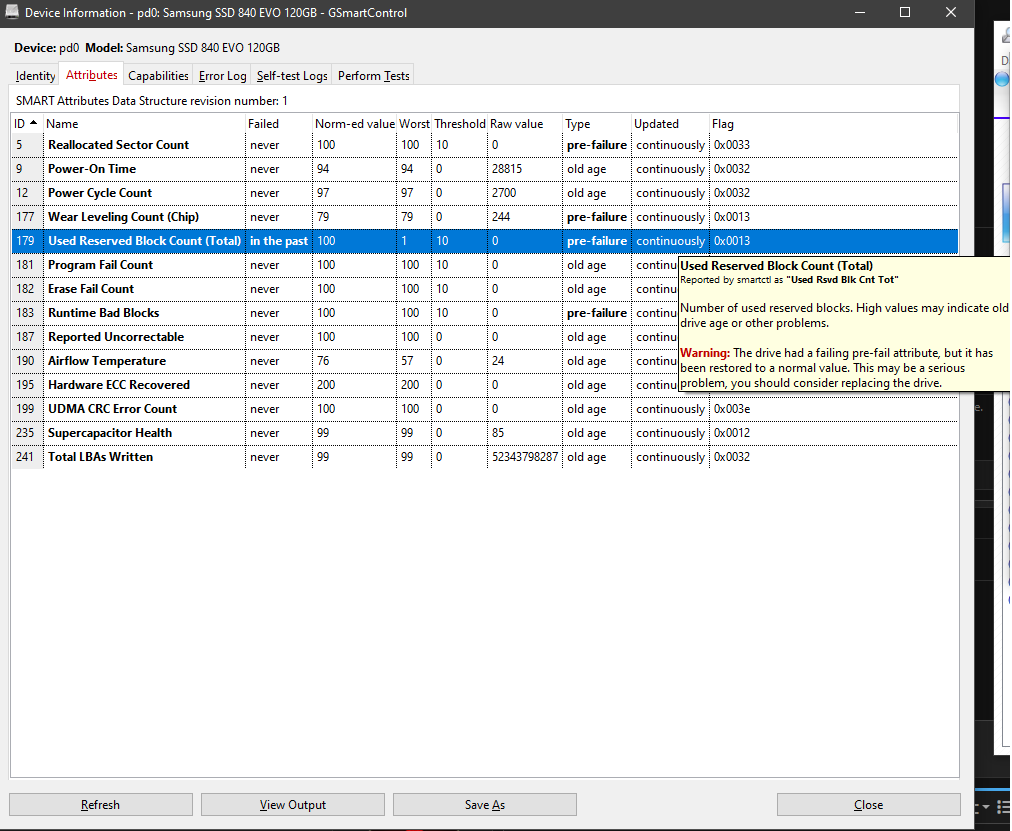The image size is (1012, 831).
Task: Select Wear Leveling Count (Chip) row
Action: point(485,217)
